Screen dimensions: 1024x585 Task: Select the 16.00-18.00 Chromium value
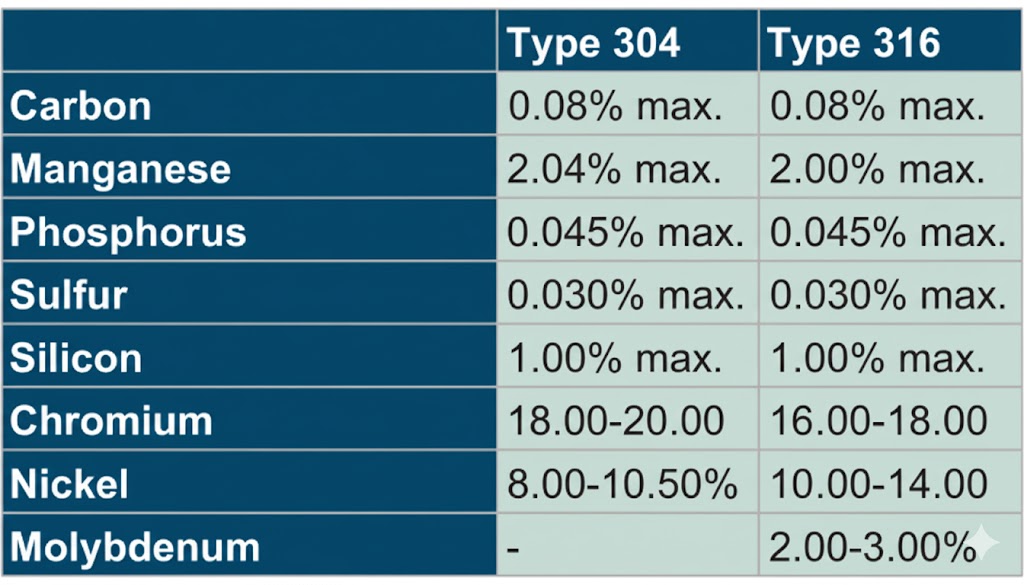pos(879,421)
